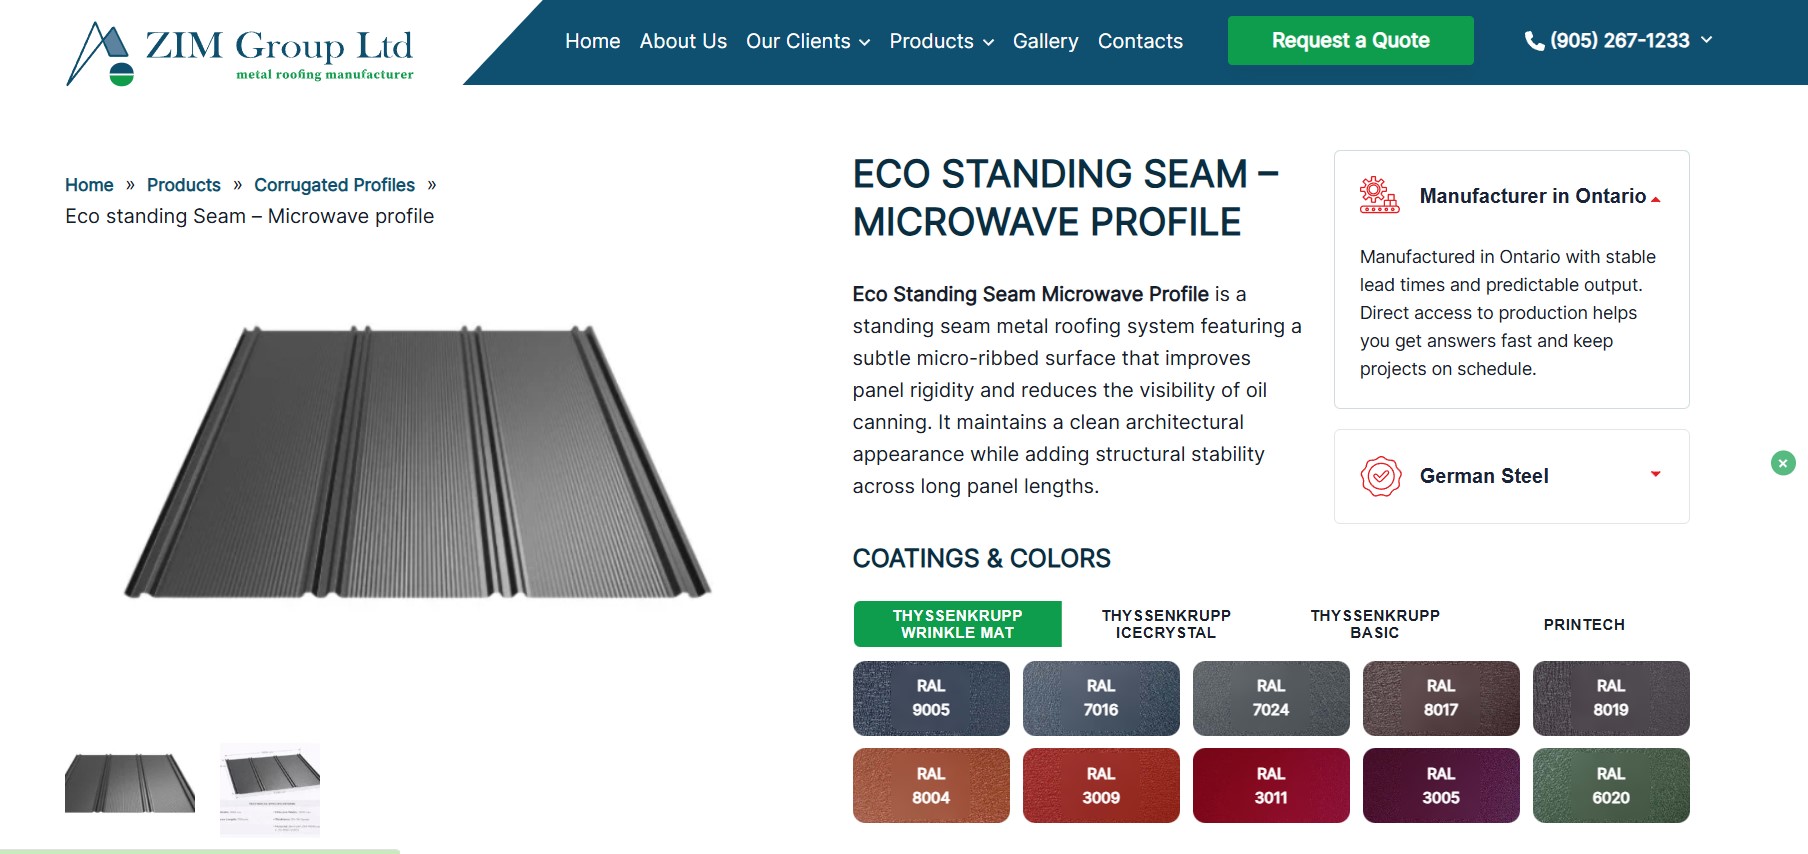Open the Gallery menu item
The height and width of the screenshot is (854, 1808).
coord(1045,41)
